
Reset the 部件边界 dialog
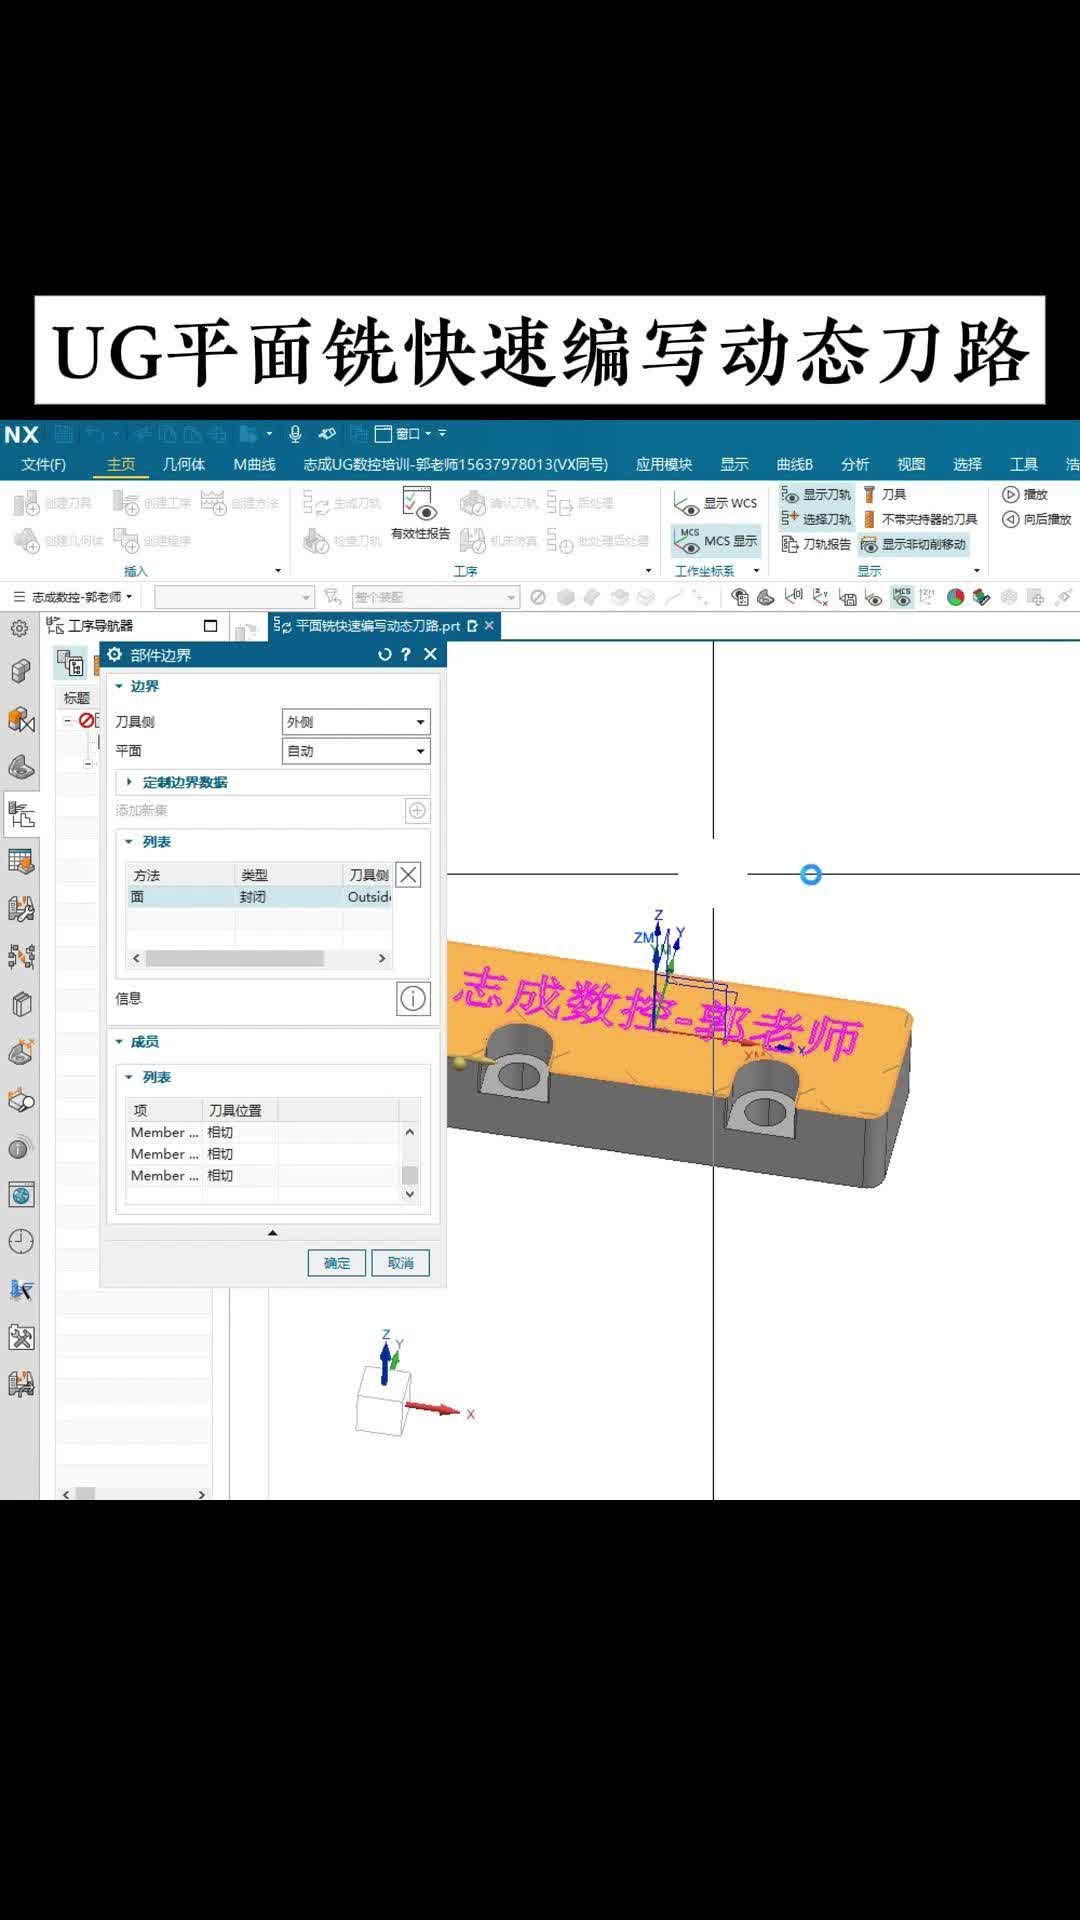click(384, 654)
